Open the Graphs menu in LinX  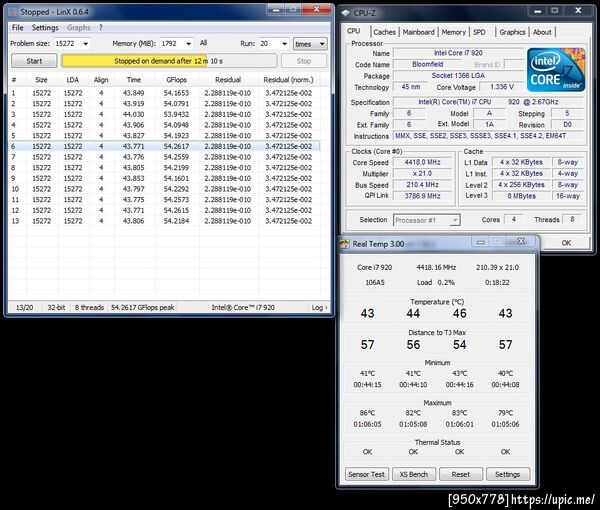tap(79, 28)
